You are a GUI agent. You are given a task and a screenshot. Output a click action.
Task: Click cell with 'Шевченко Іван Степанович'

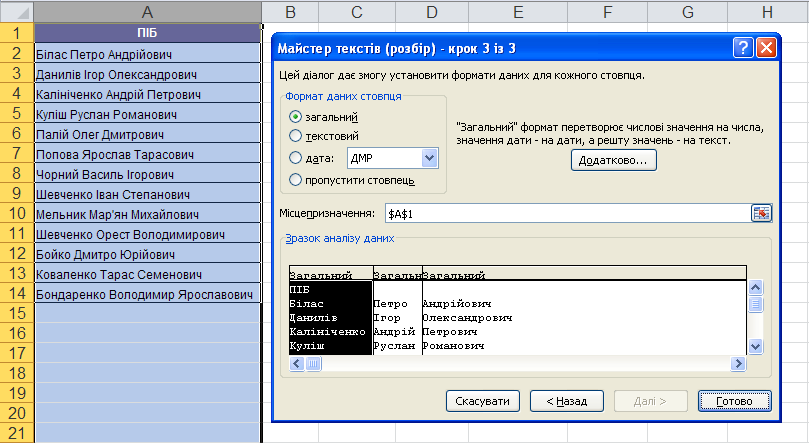[147, 193]
